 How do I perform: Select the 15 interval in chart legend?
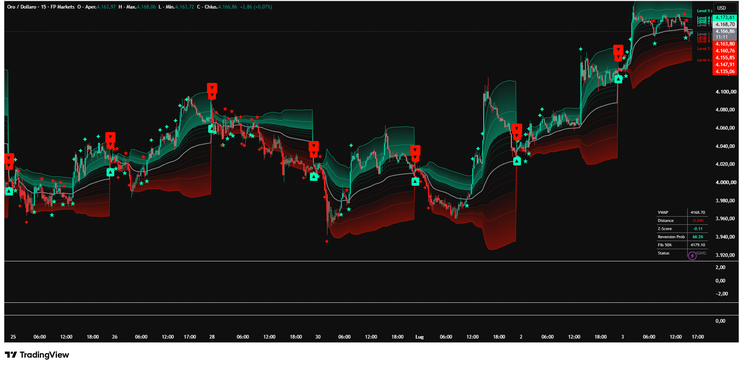pyautogui.click(x=43, y=7)
